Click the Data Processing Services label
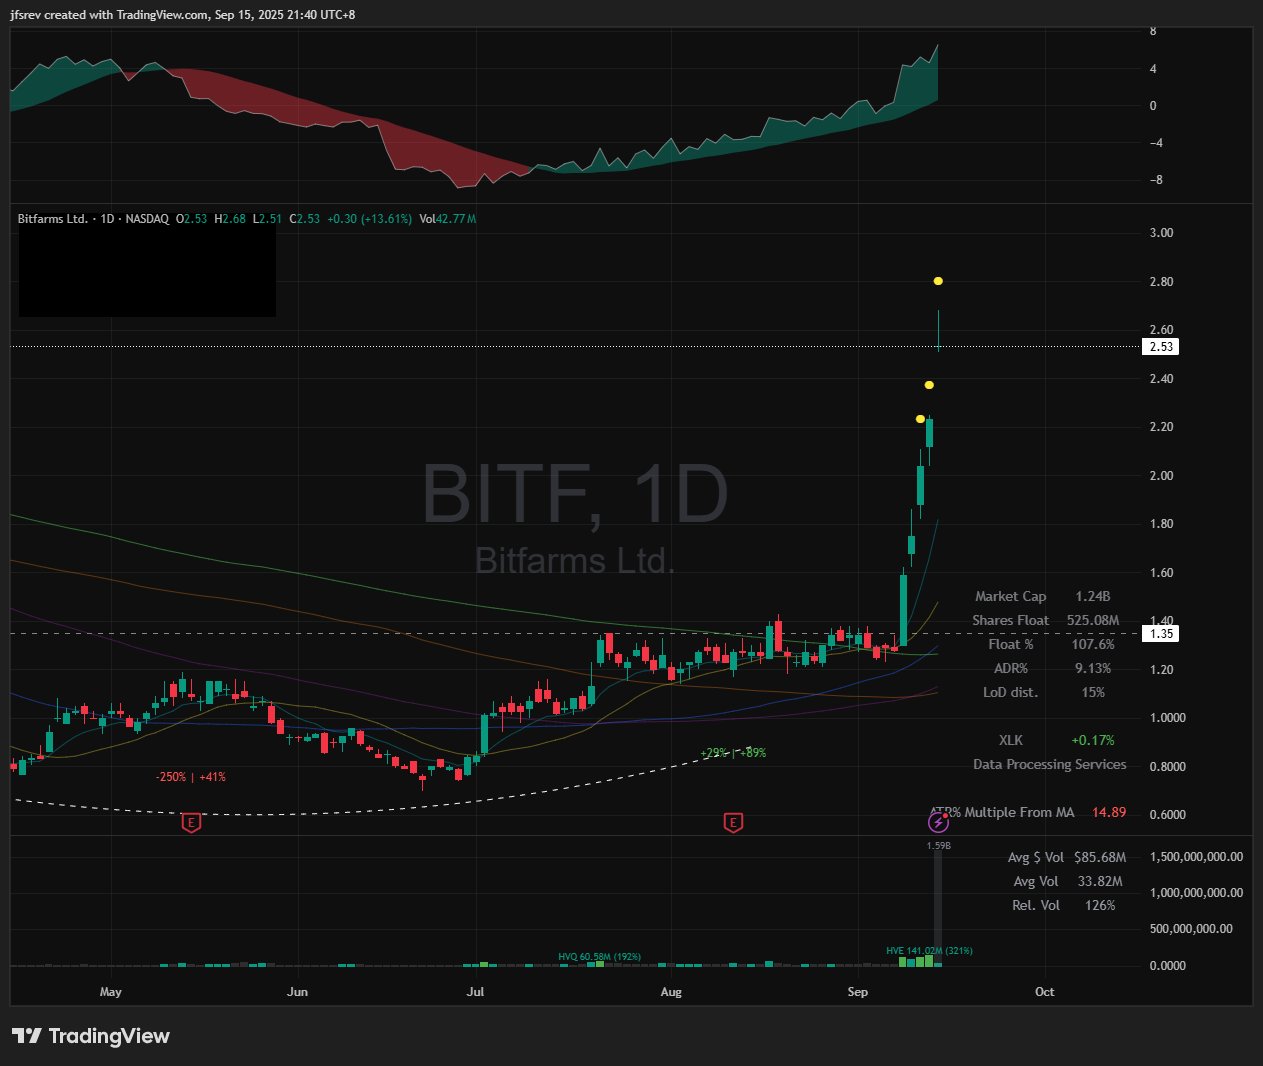Screen dimensions: 1263x1066 1050,764
